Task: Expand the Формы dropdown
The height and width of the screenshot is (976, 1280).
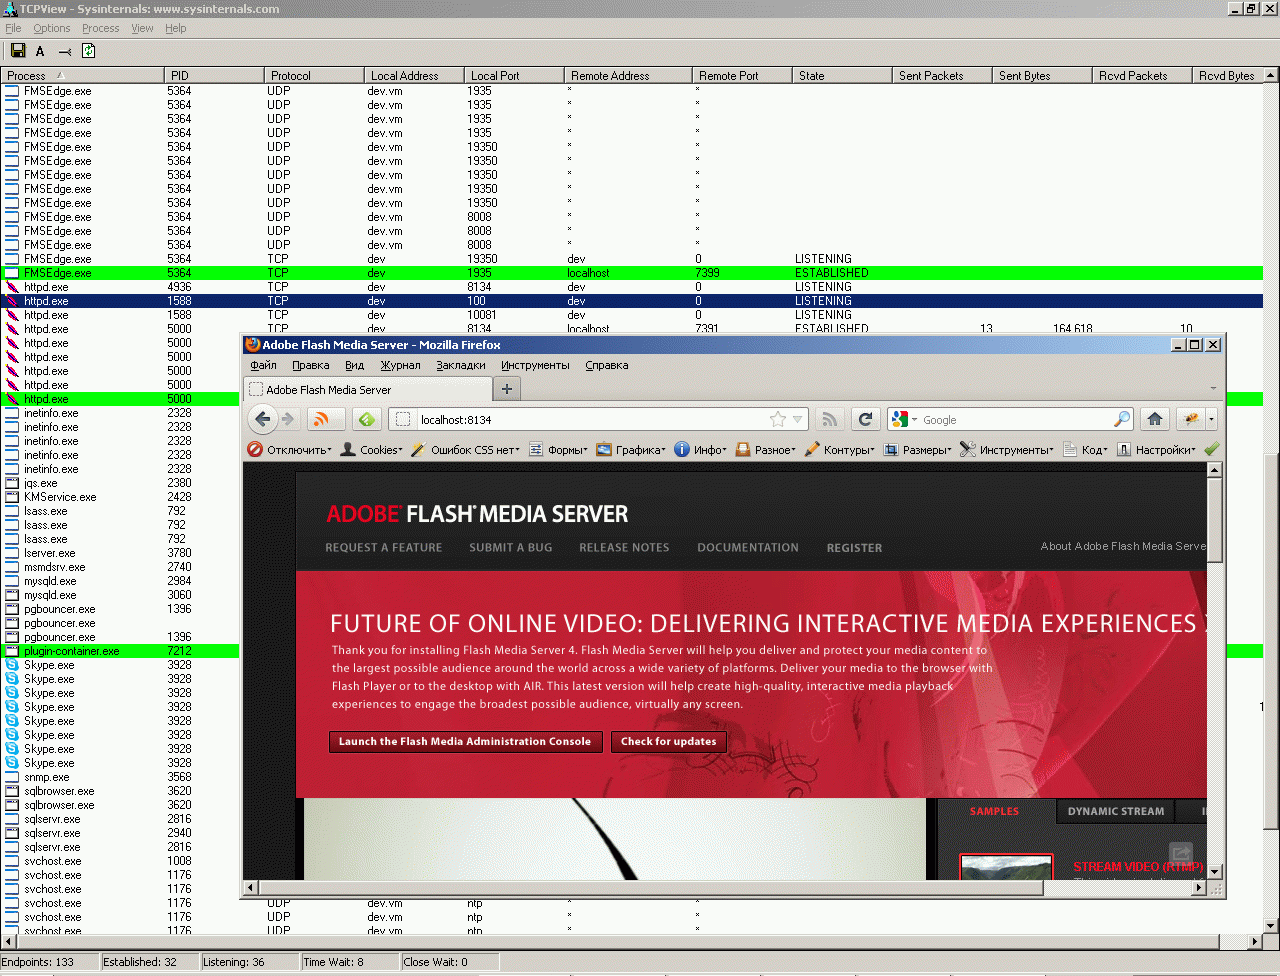Action: (x=558, y=449)
